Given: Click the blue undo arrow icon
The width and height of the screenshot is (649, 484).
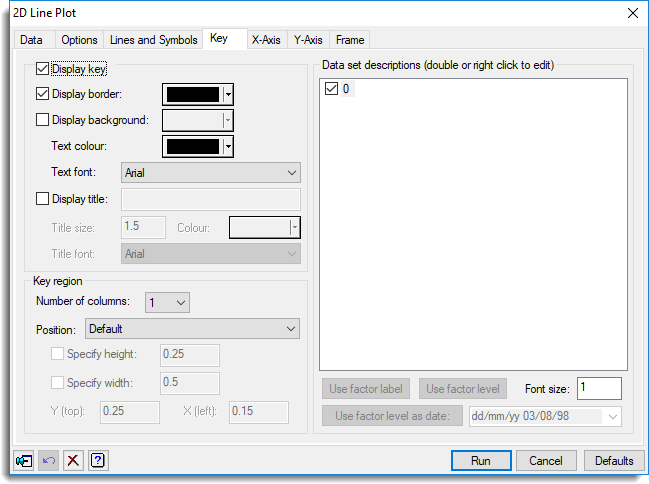Looking at the screenshot, I should (48, 461).
